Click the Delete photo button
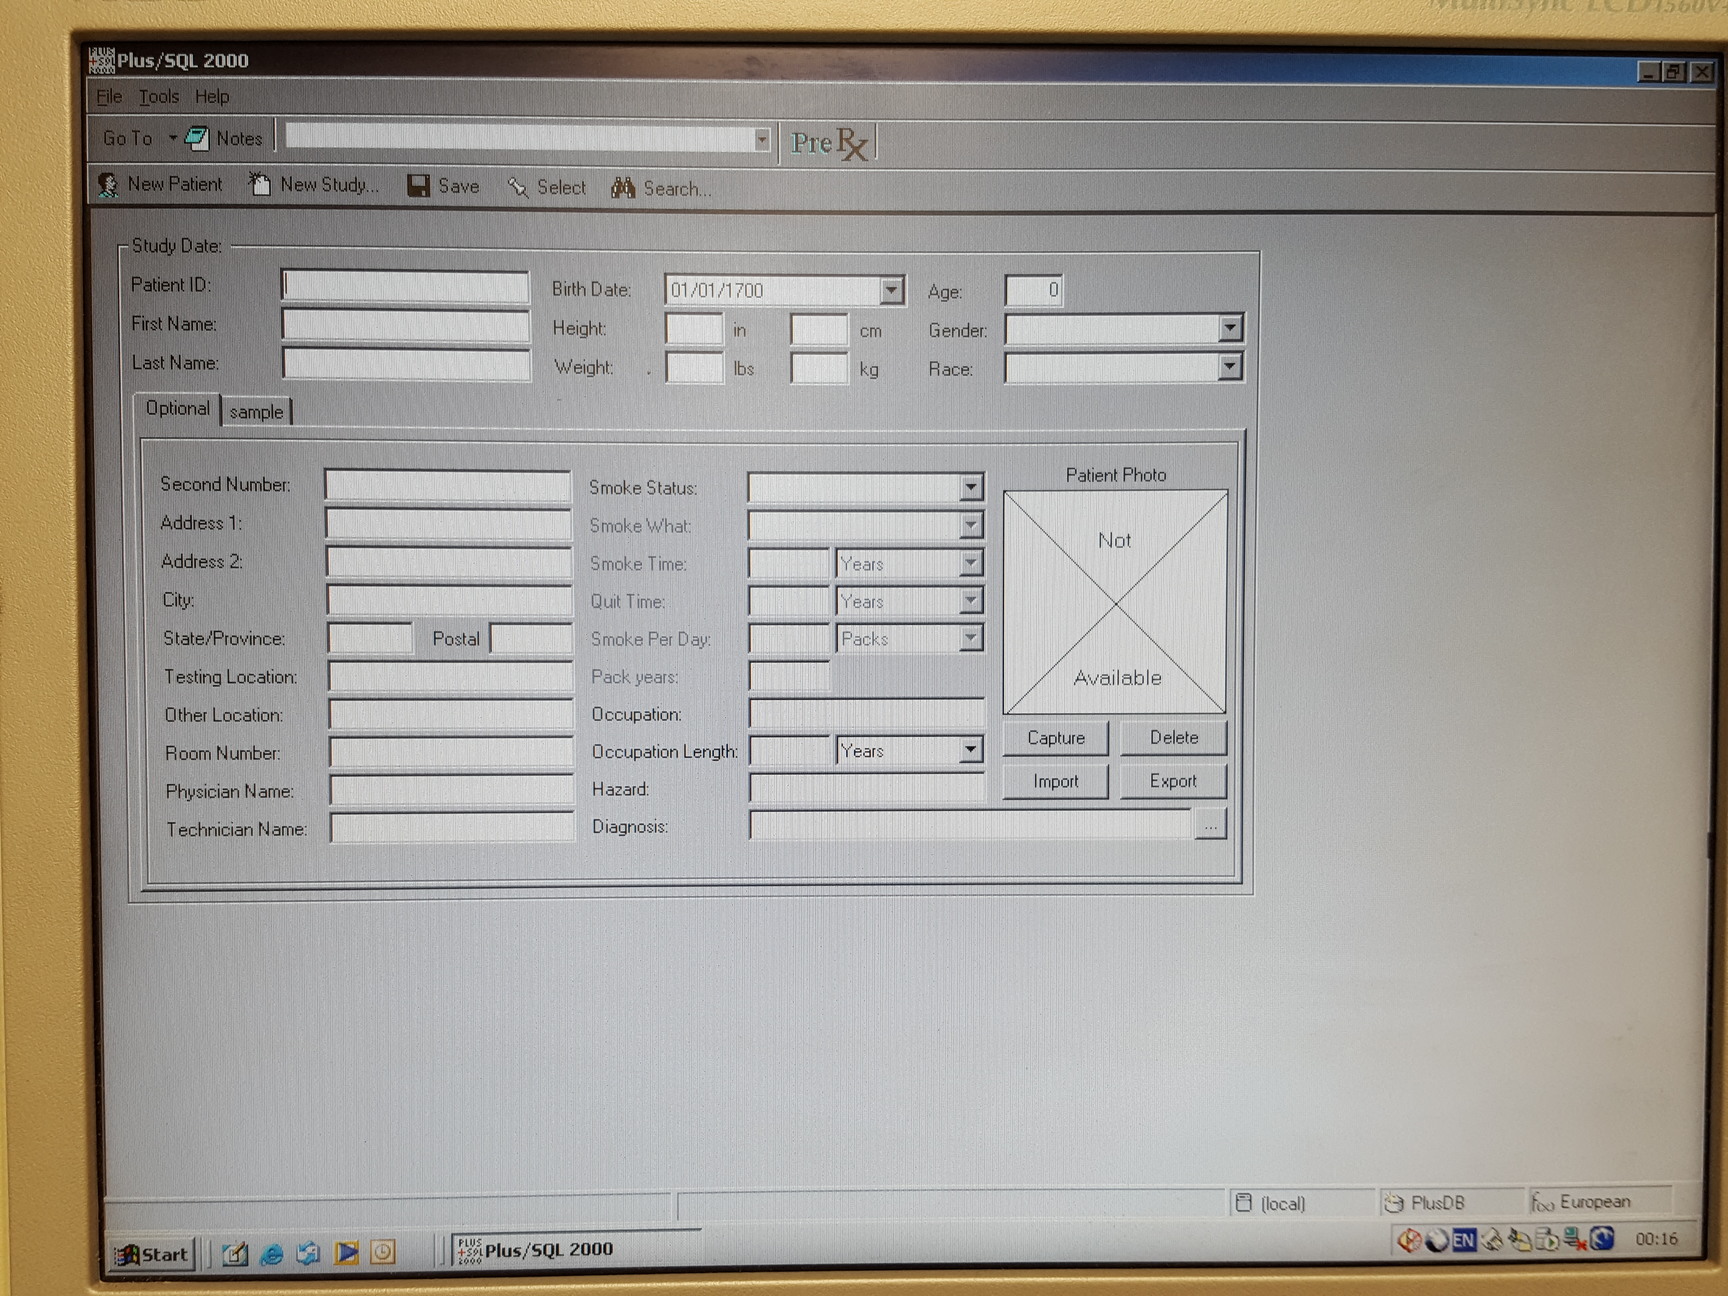Screen dimensions: 1728x1296 click(x=1173, y=738)
